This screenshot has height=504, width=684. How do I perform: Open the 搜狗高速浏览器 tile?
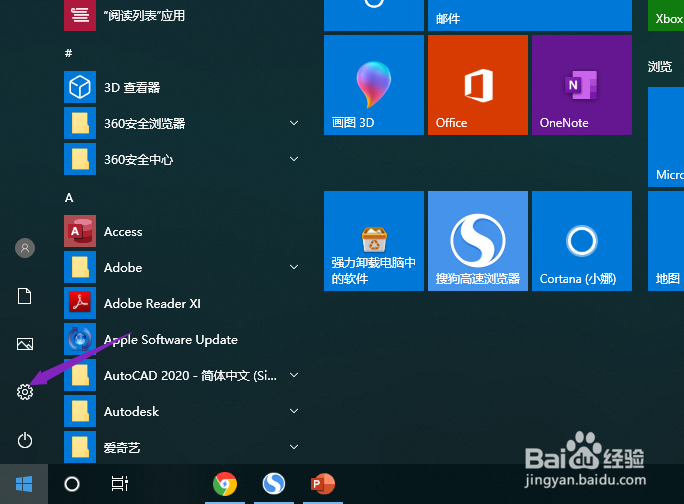click(478, 241)
